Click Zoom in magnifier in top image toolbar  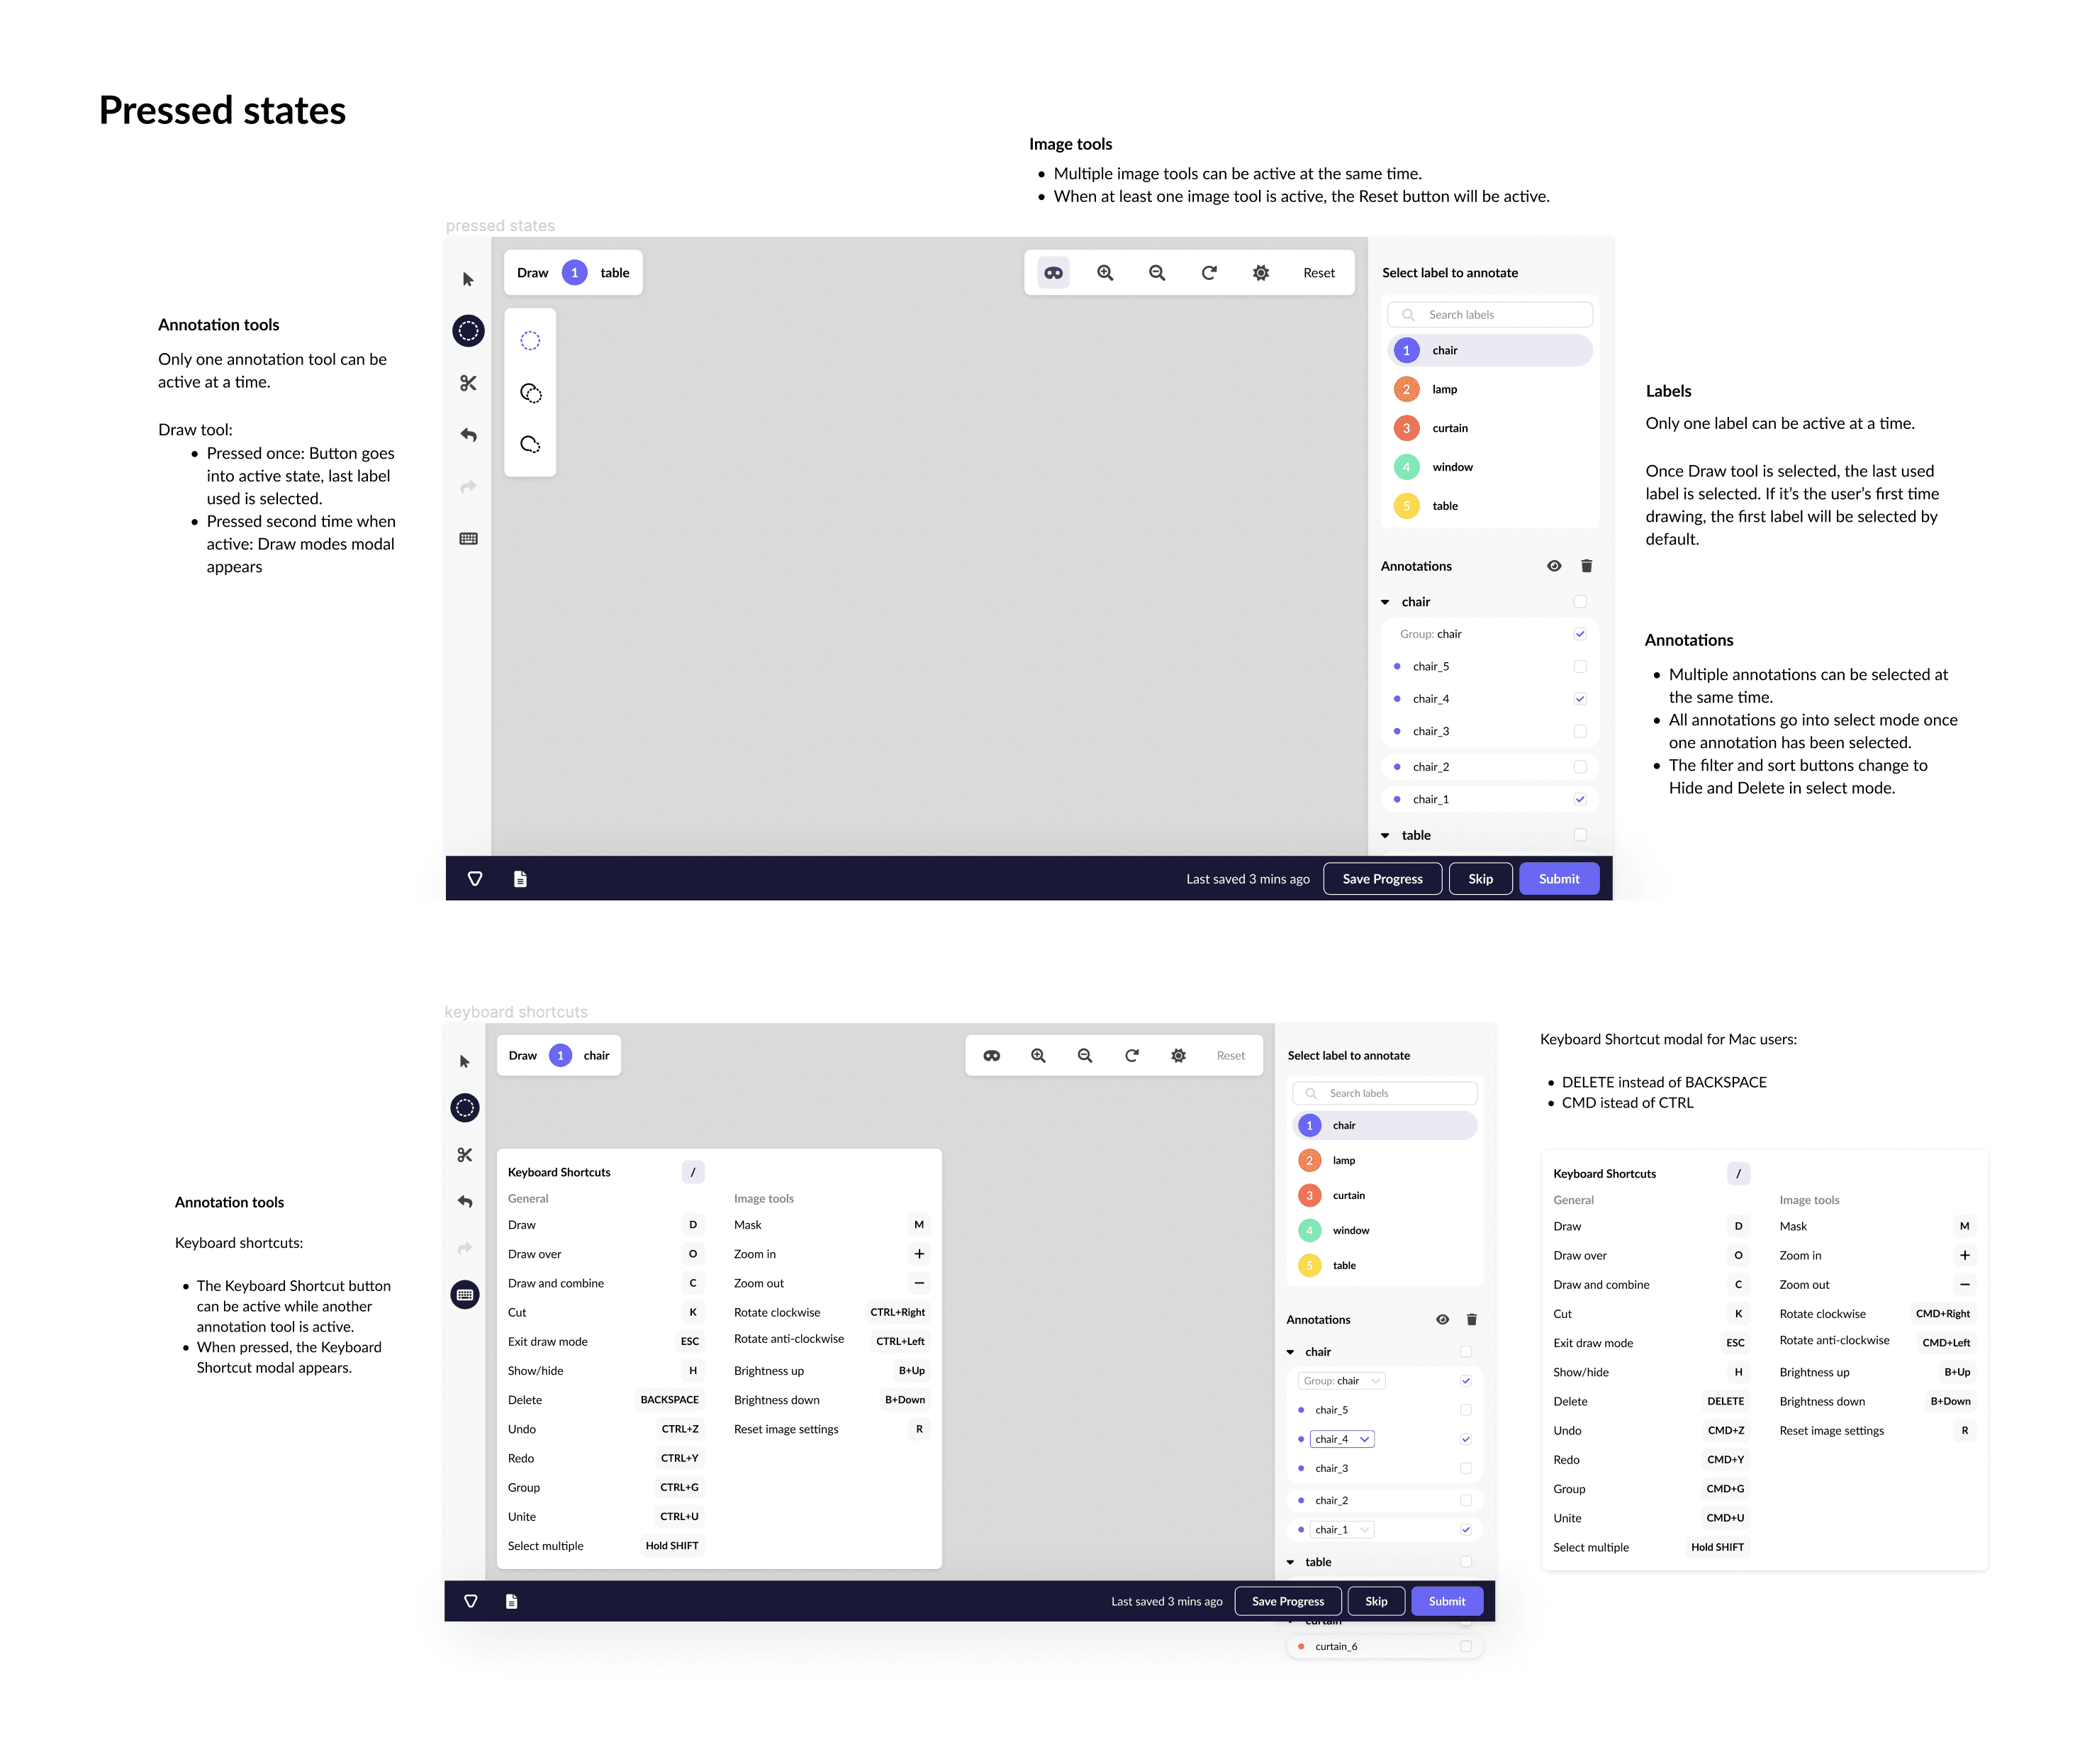1105,273
